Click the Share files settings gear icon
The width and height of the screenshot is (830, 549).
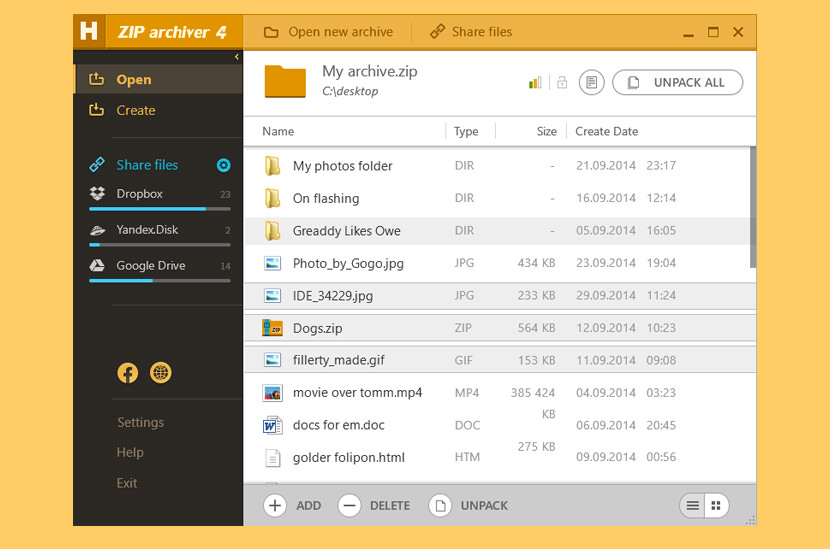[224, 165]
